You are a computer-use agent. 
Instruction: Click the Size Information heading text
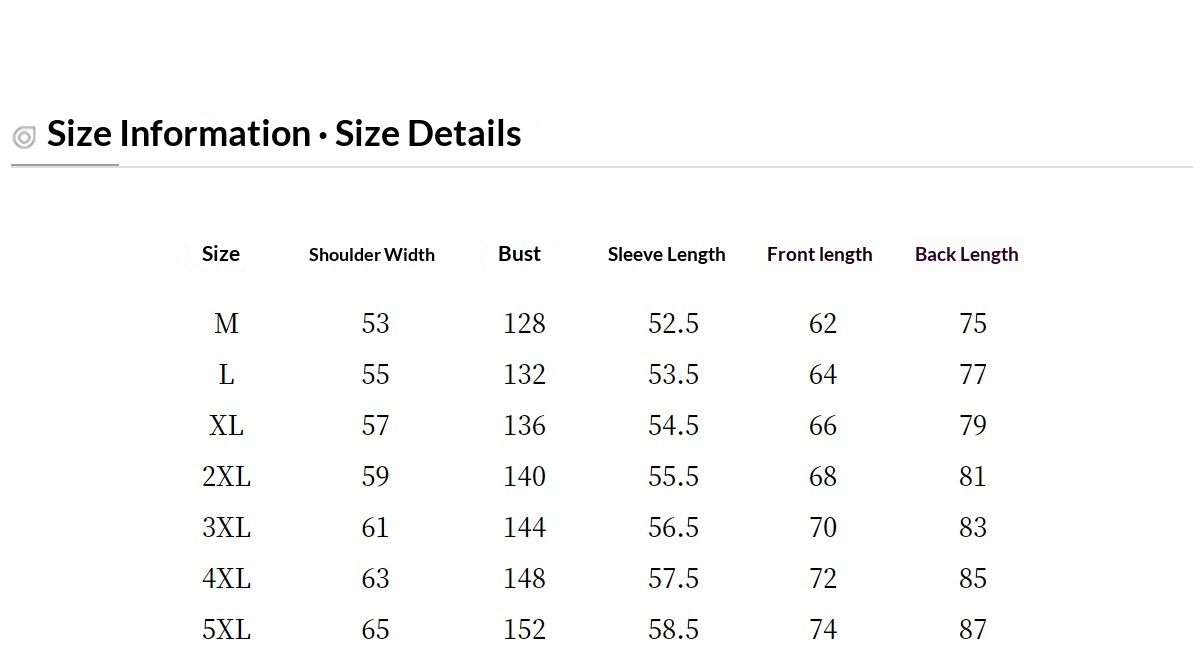[x=284, y=134]
